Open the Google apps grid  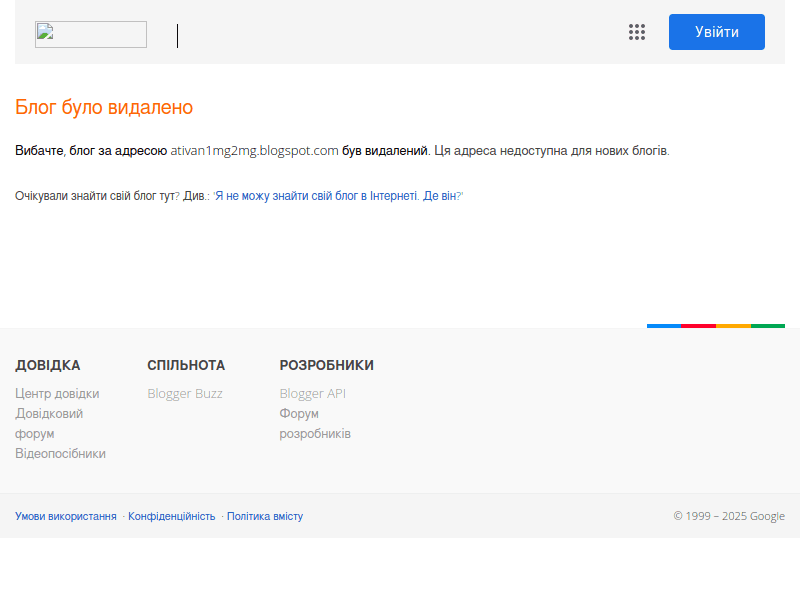pos(637,32)
